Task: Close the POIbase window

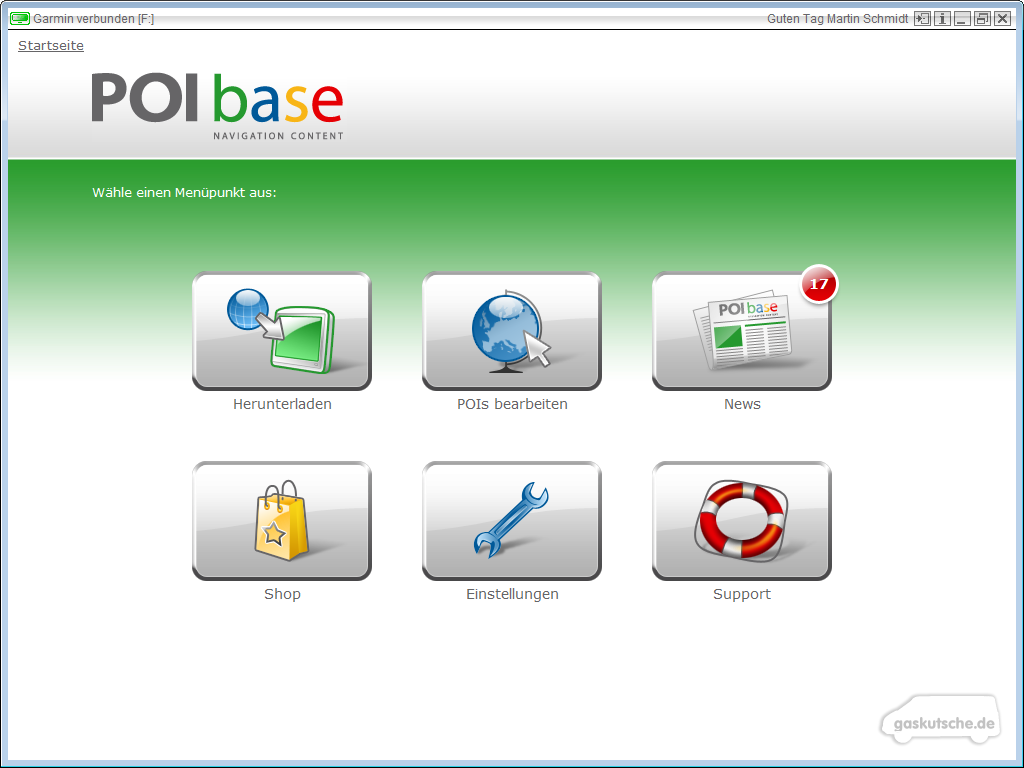Action: click(x=1002, y=18)
